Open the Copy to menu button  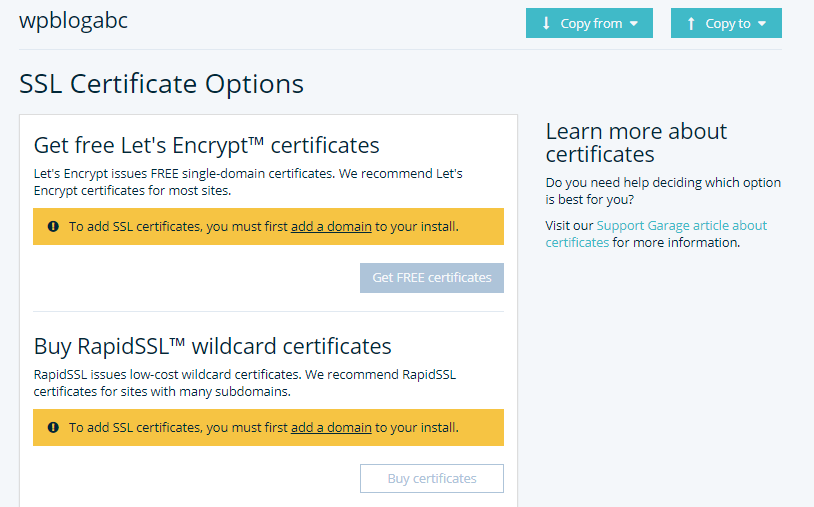coord(726,23)
